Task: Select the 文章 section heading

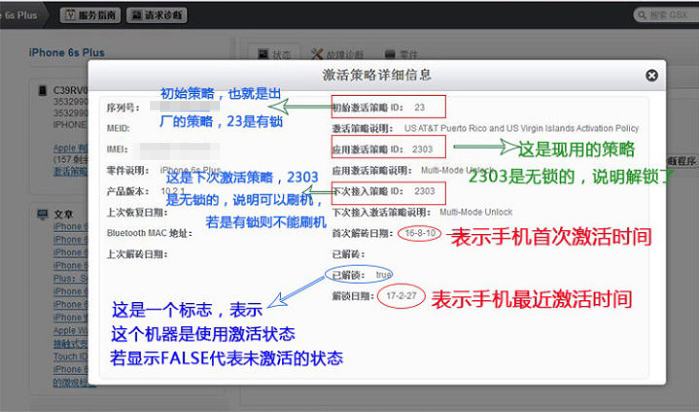Action: [x=63, y=214]
